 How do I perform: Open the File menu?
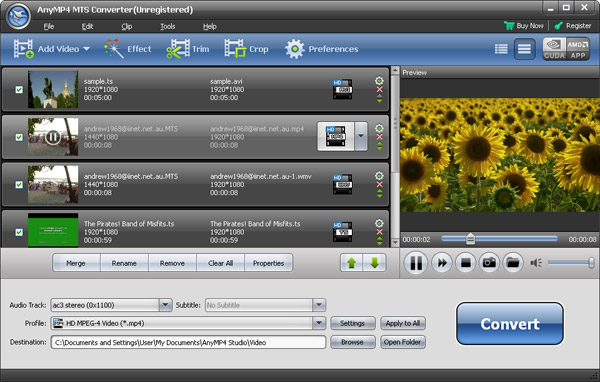49,26
